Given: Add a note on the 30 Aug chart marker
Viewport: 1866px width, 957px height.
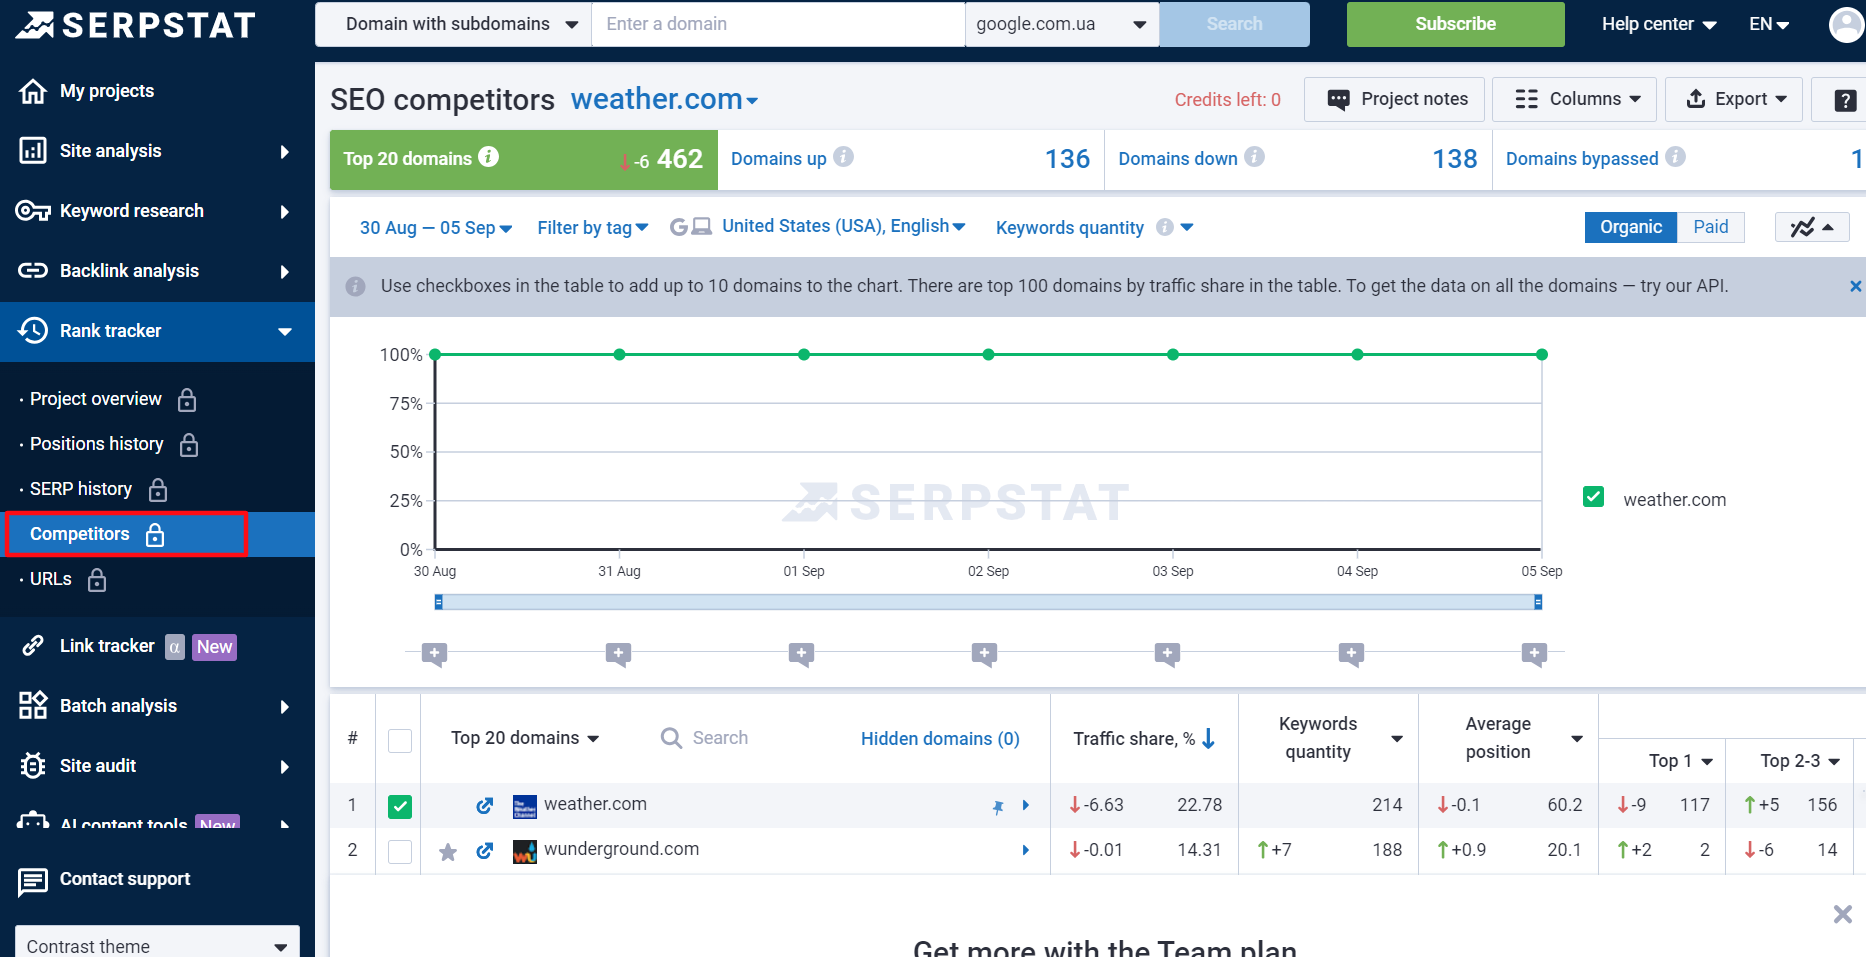Looking at the screenshot, I should click(434, 654).
